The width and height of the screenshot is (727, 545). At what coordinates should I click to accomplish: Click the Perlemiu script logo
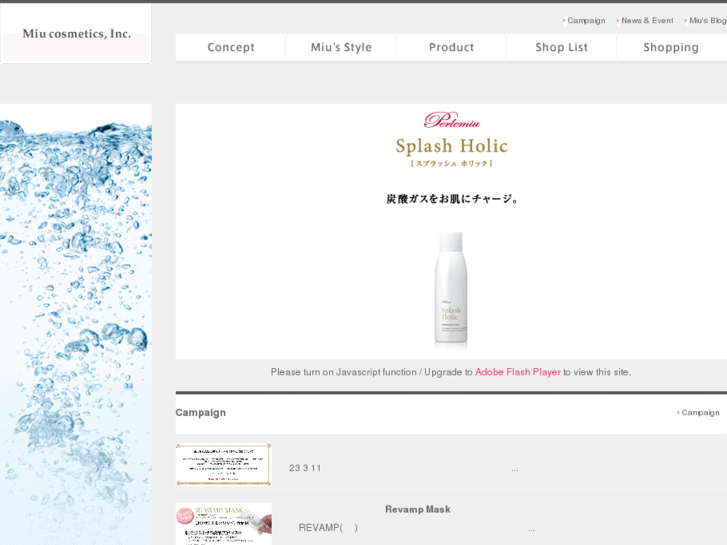pos(452,120)
